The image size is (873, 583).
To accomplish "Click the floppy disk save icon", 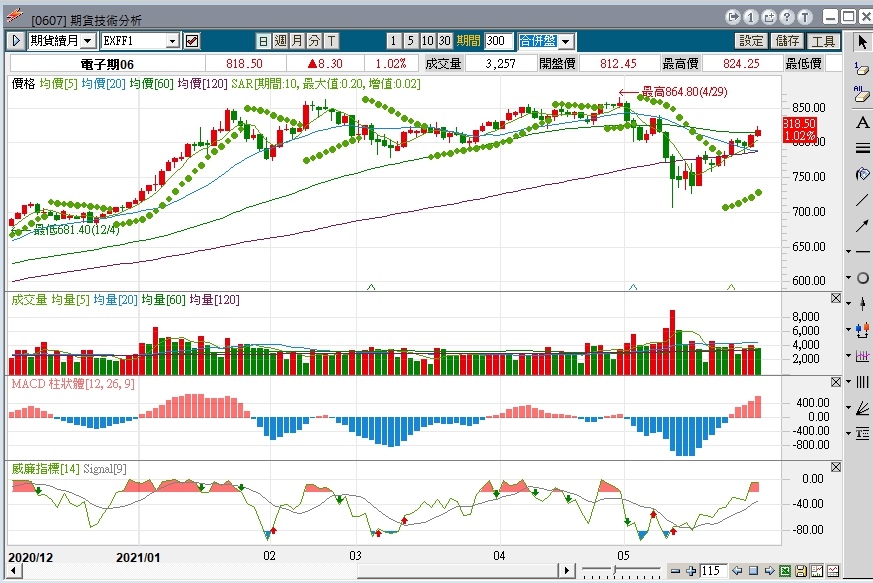I will pos(801,570).
